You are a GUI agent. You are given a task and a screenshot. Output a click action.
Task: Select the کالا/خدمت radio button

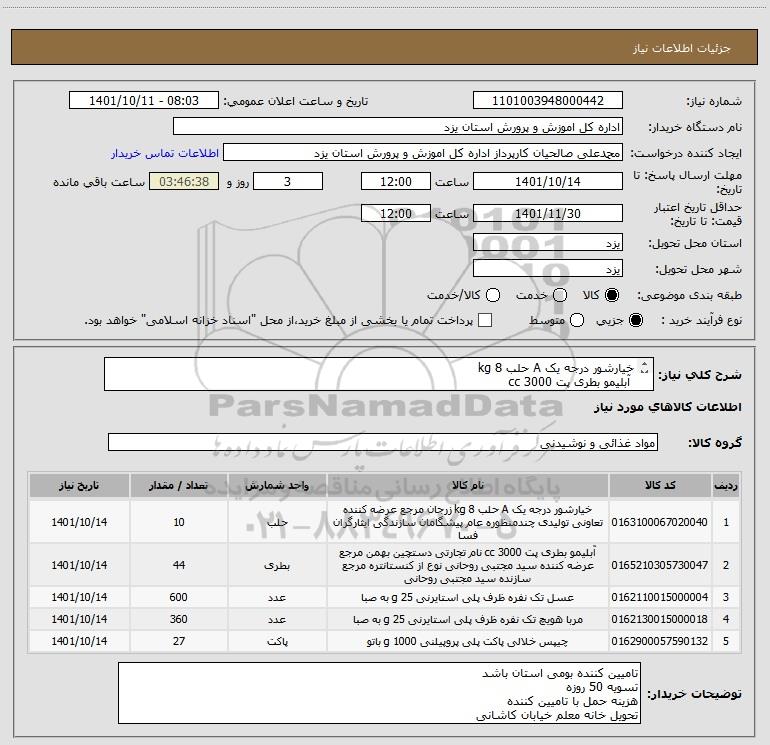(493, 296)
